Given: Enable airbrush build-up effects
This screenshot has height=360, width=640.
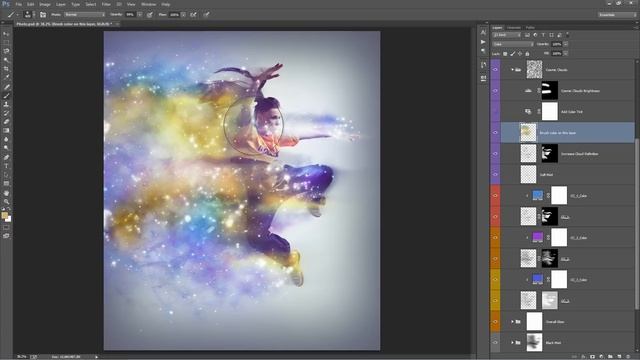Looking at the screenshot, I should coord(193,15).
